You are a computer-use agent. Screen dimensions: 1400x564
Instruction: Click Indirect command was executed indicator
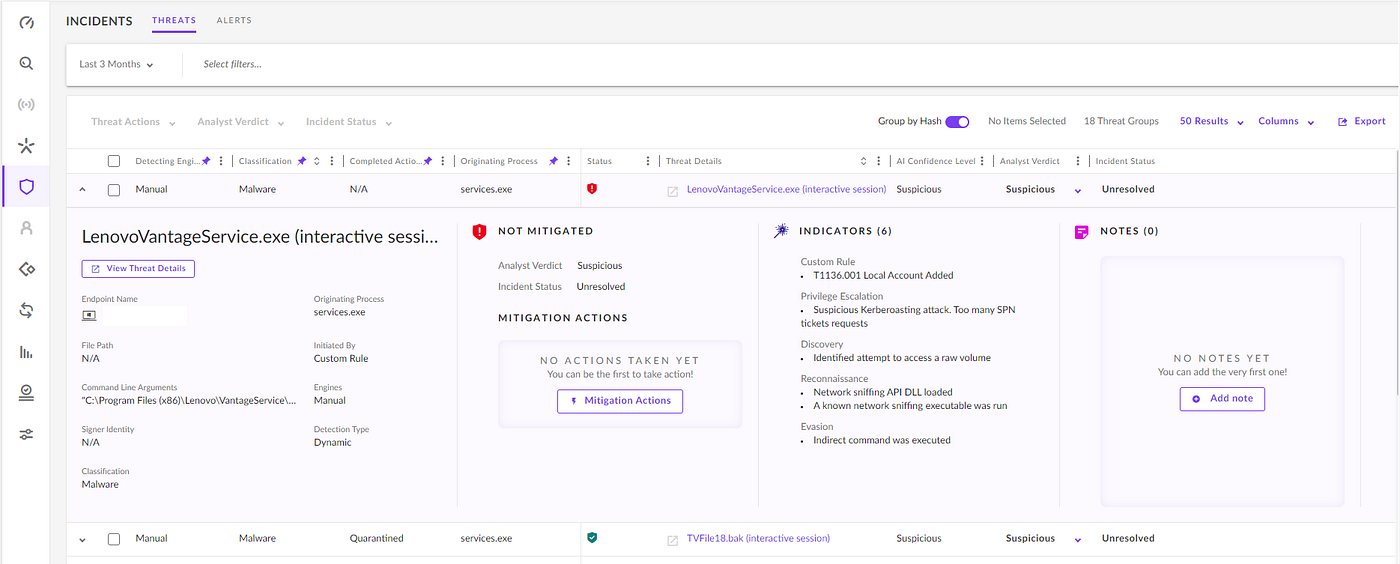[881, 440]
